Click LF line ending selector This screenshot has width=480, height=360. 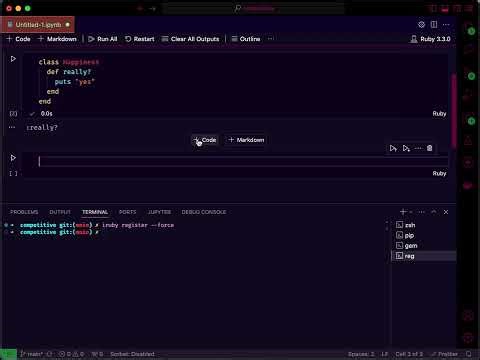tap(385, 354)
